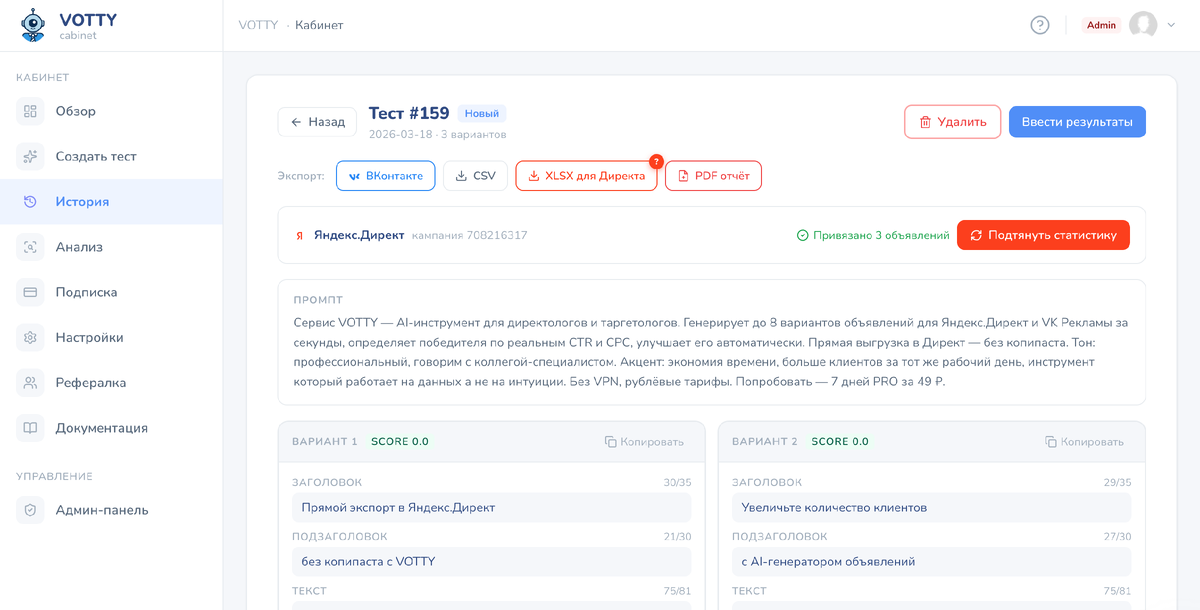This screenshot has width=1200, height=610.
Task: Click subtitle field с AI-генератором объявлений
Action: pyautogui.click(x=931, y=561)
